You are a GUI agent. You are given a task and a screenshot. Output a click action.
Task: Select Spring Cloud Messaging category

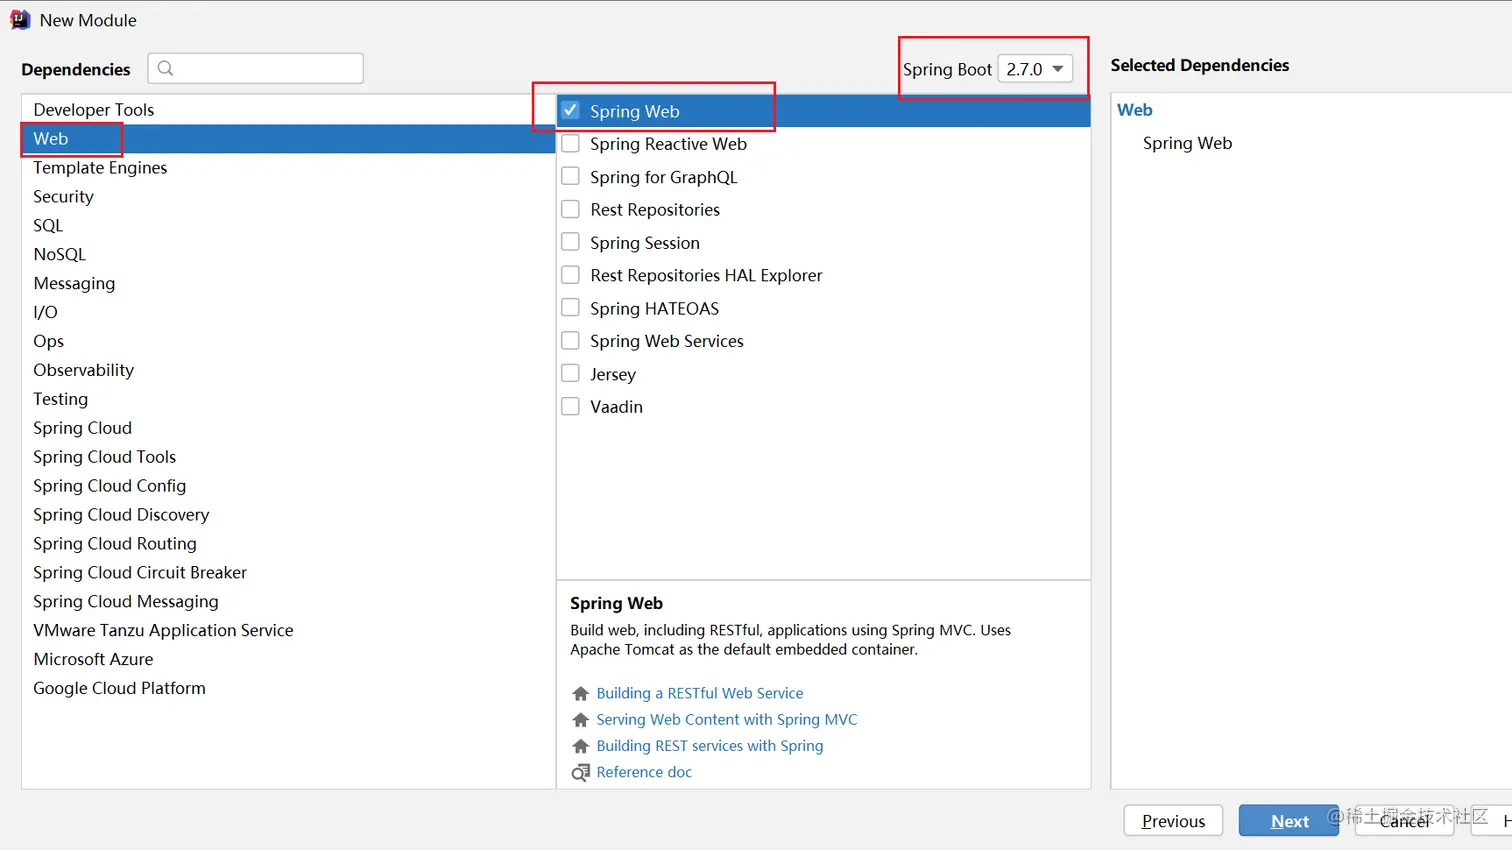tap(288, 602)
